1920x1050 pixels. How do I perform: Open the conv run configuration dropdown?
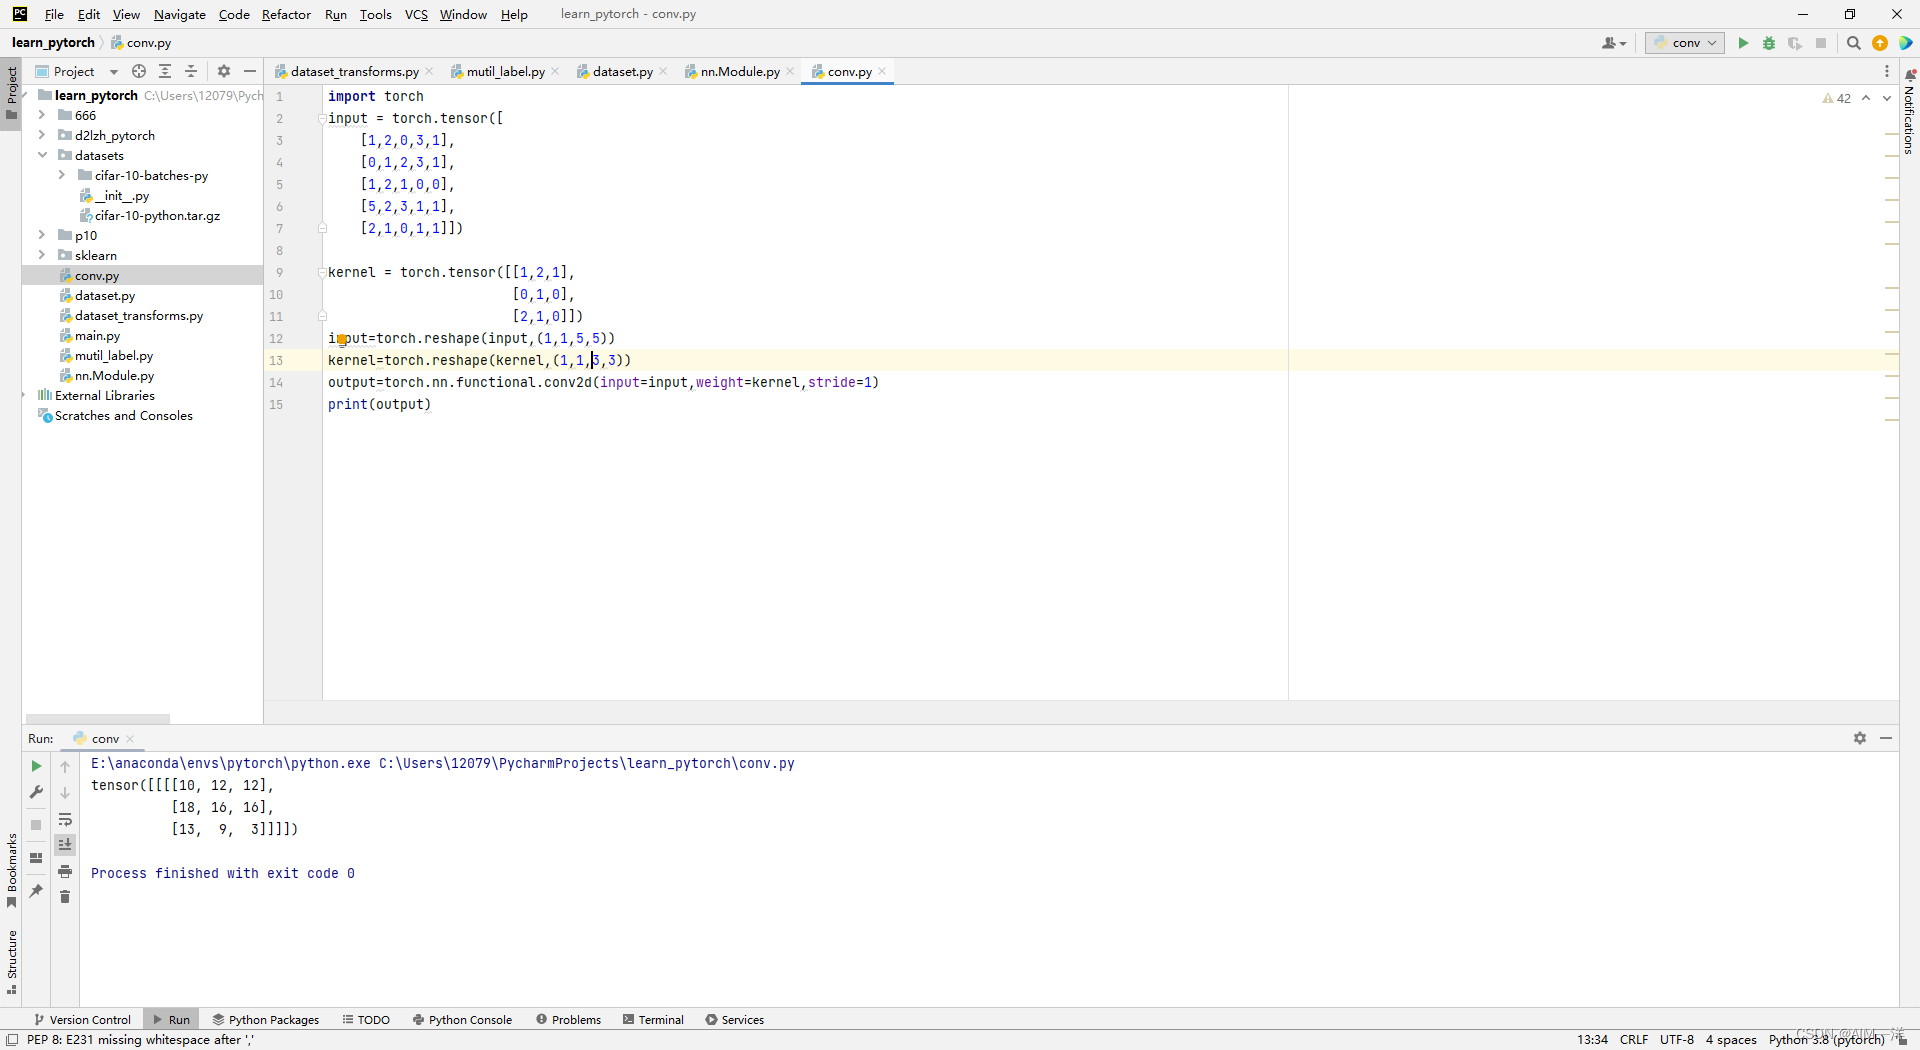[x=1685, y=43]
